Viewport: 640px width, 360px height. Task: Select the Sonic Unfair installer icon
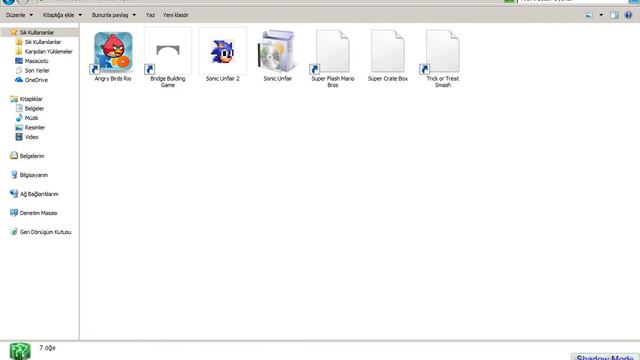278,51
